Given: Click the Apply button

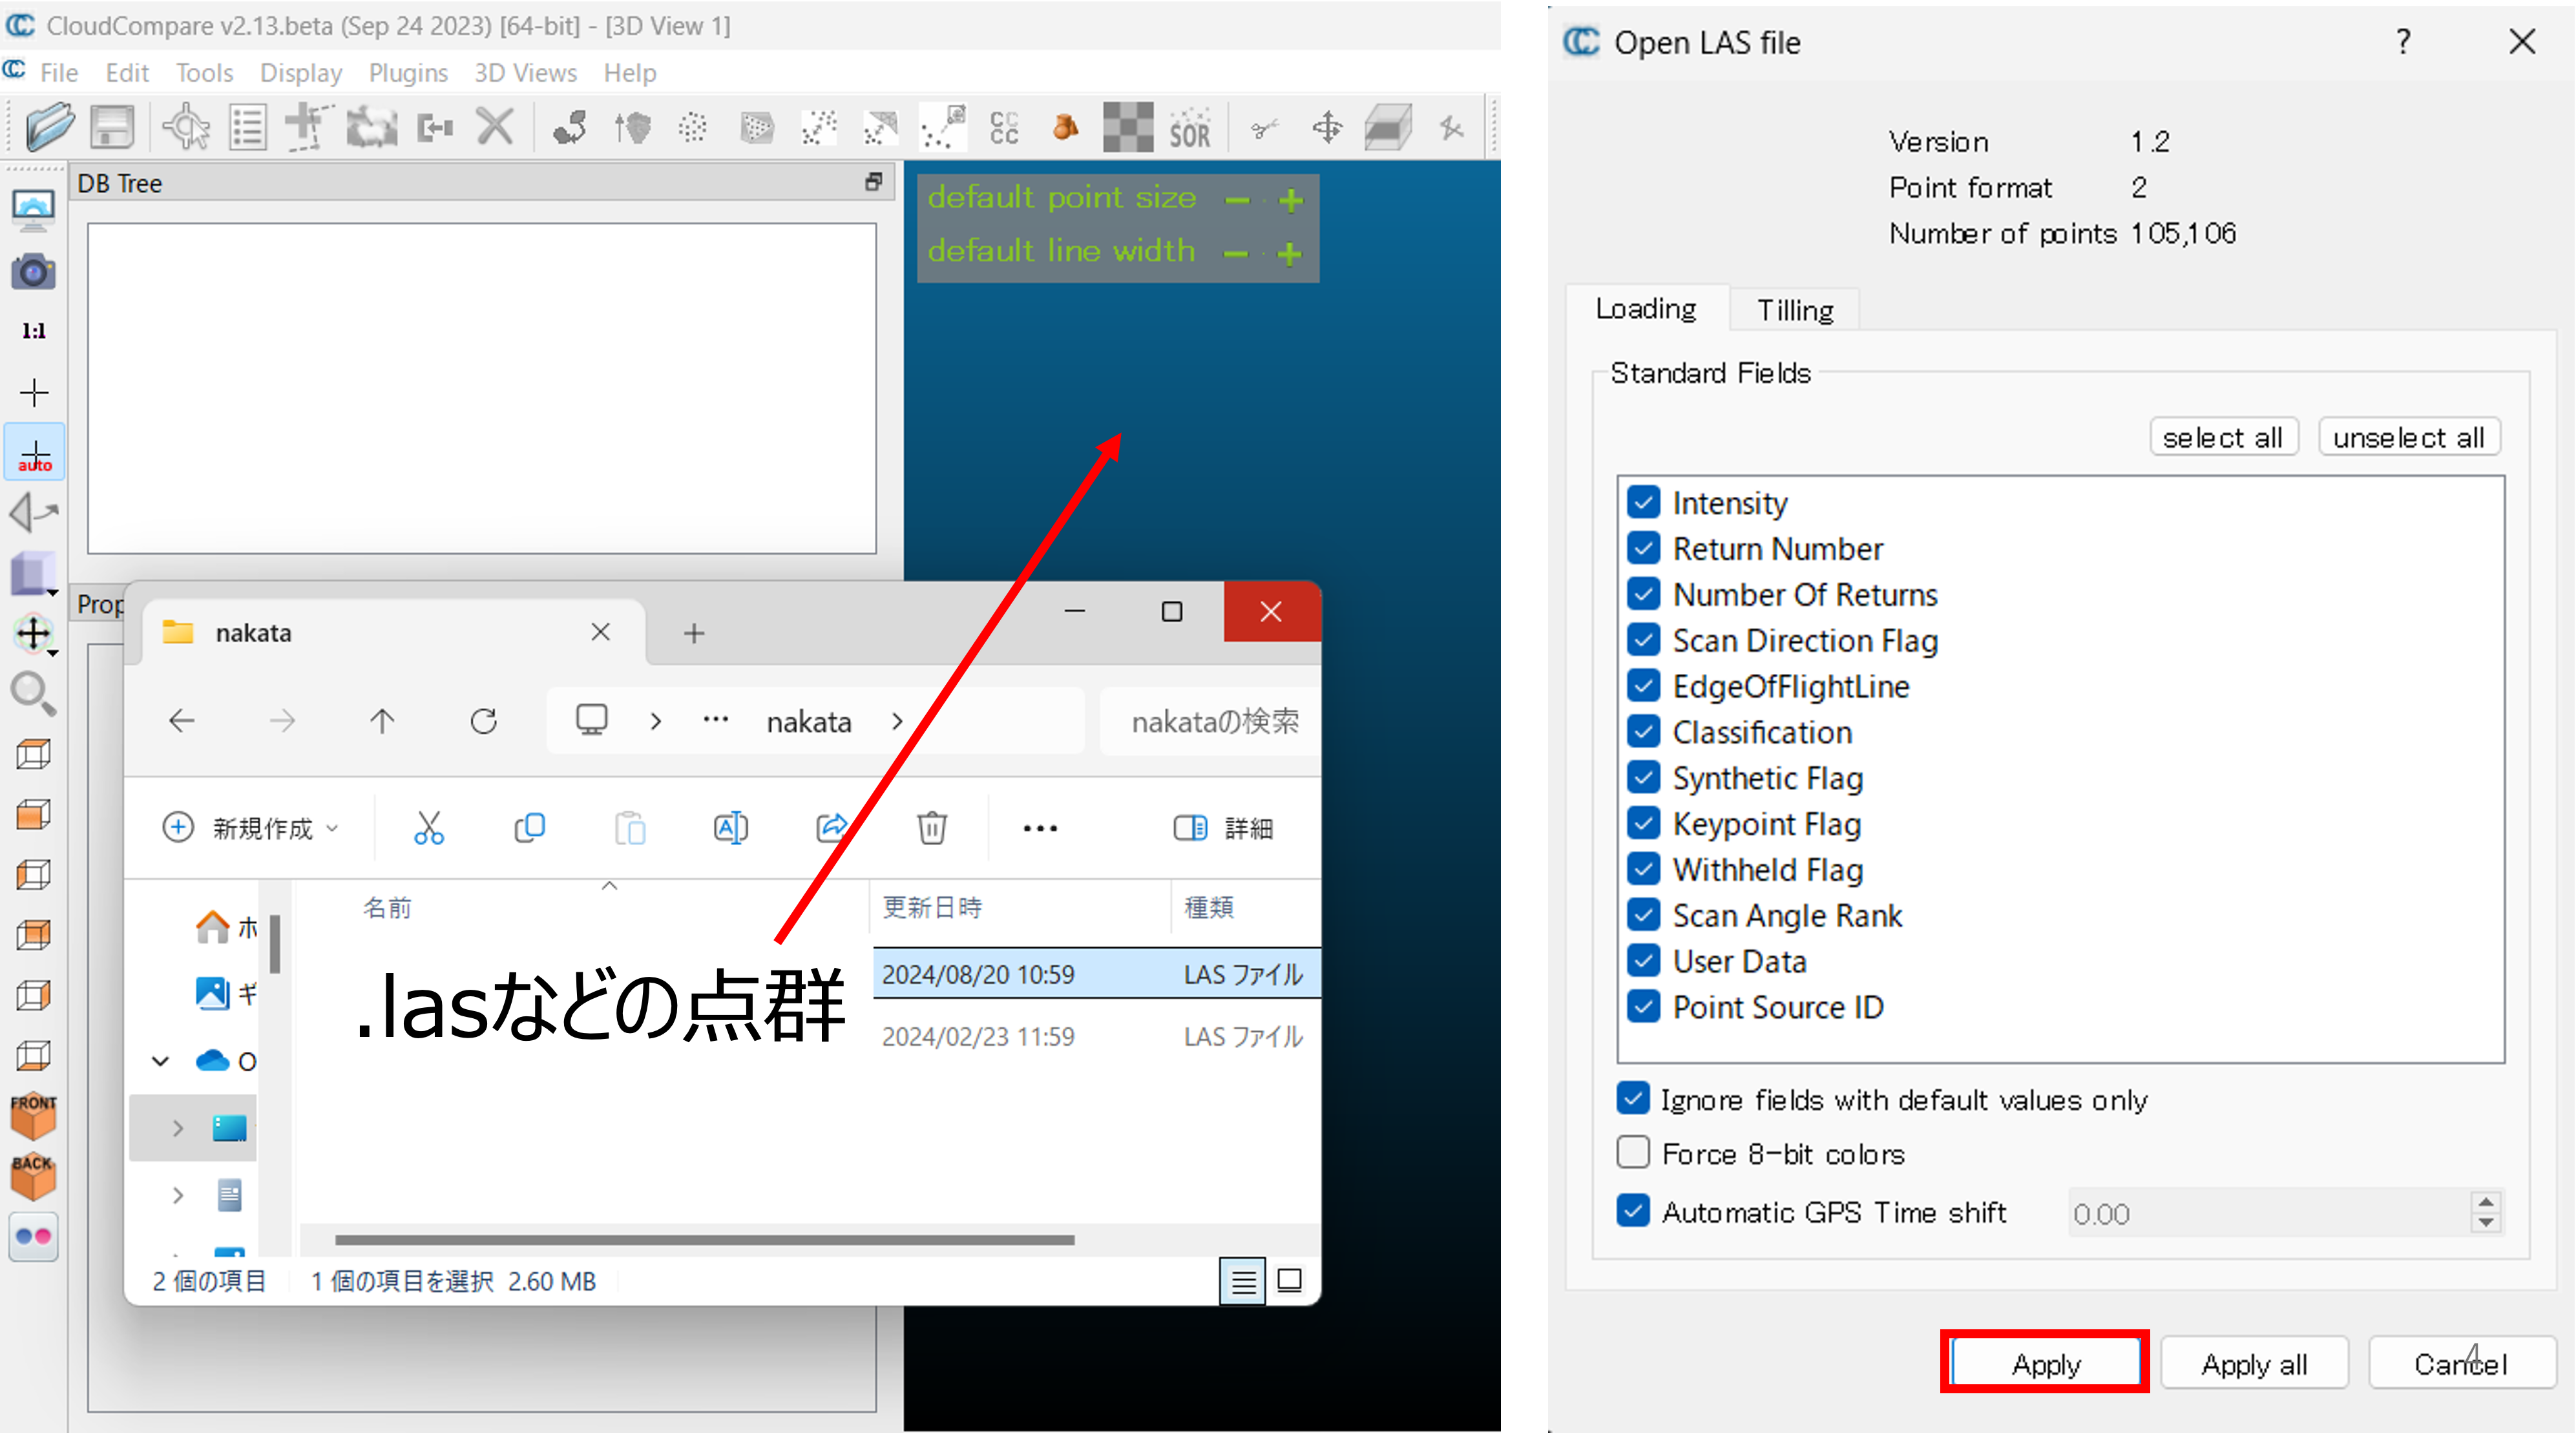Looking at the screenshot, I should coord(2046,1364).
